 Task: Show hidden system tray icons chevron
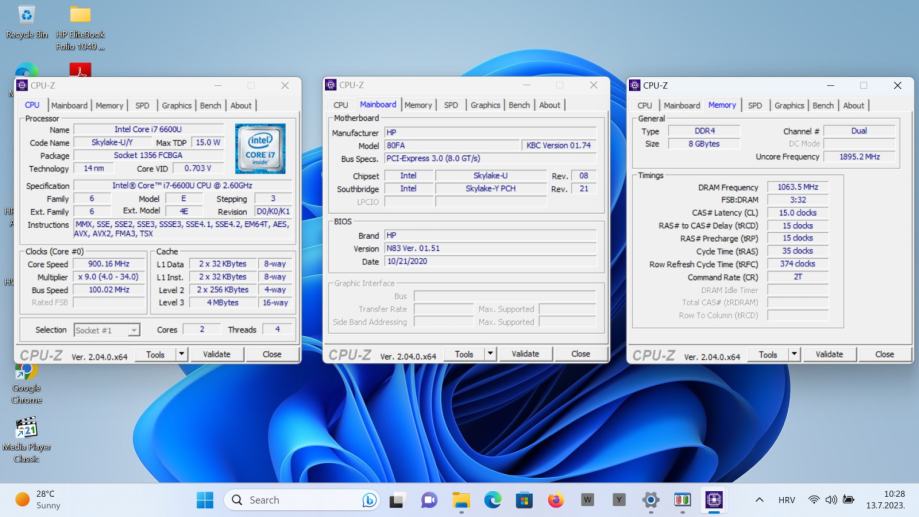tap(759, 500)
